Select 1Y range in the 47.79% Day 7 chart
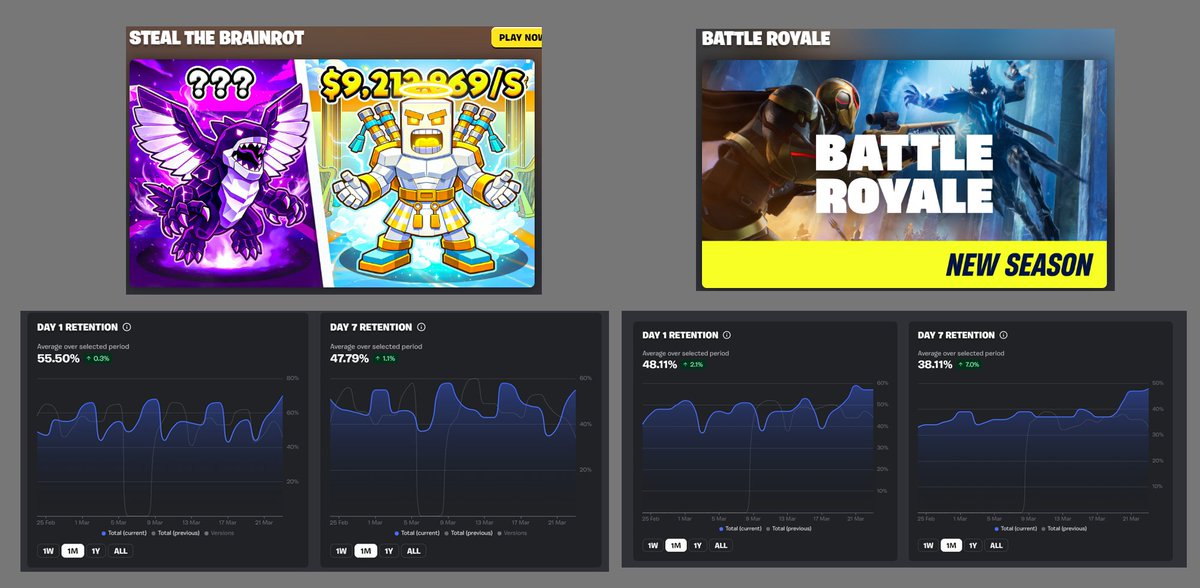1200x588 pixels. [x=389, y=551]
